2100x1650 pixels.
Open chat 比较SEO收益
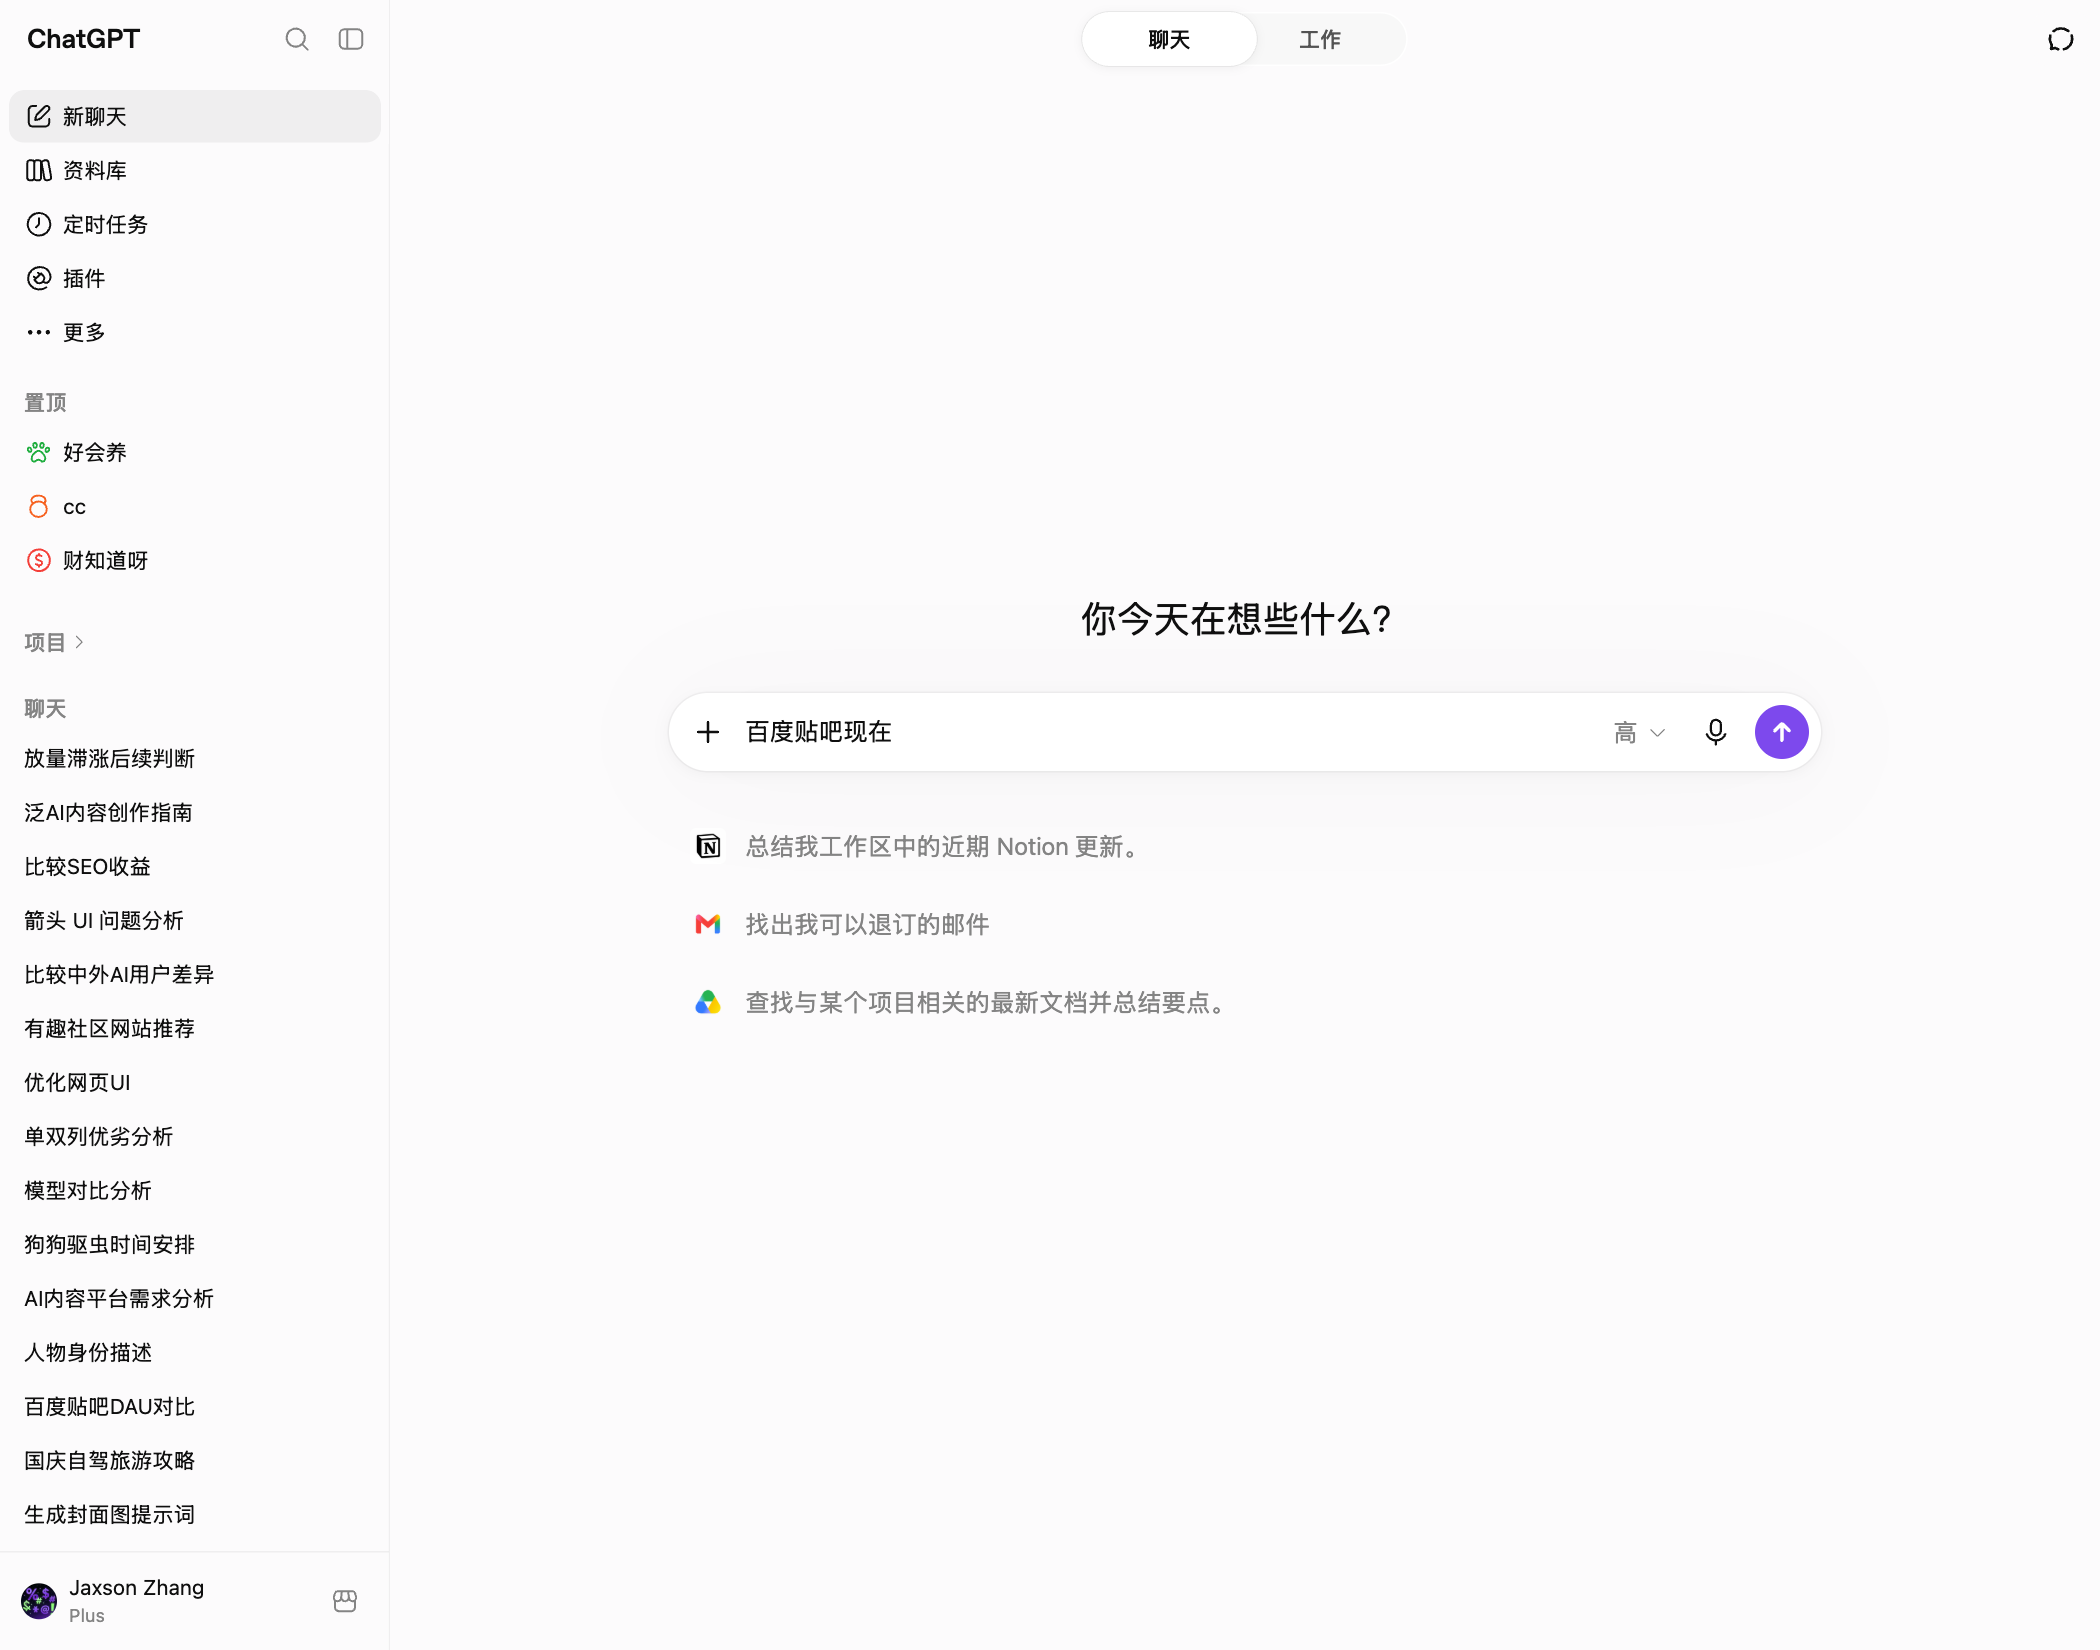195,866
